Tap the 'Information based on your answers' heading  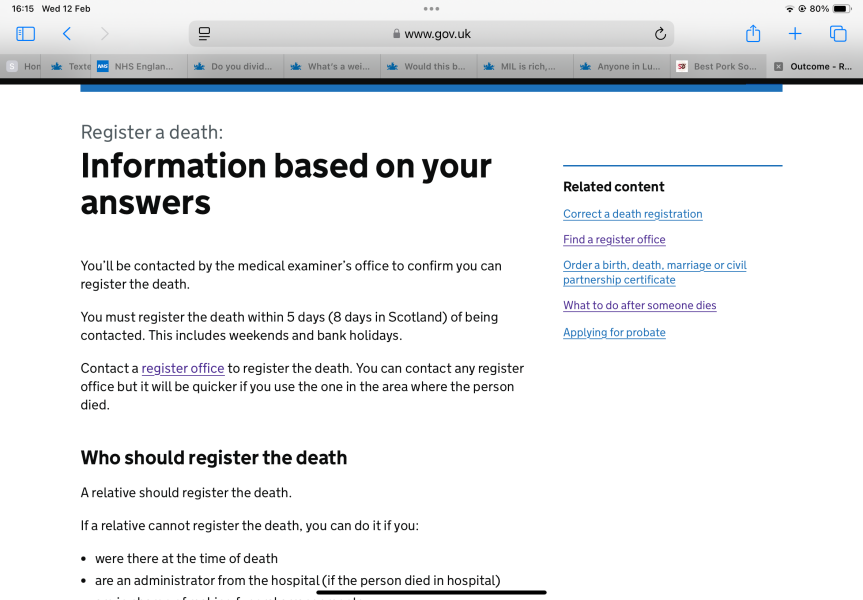pos(286,184)
